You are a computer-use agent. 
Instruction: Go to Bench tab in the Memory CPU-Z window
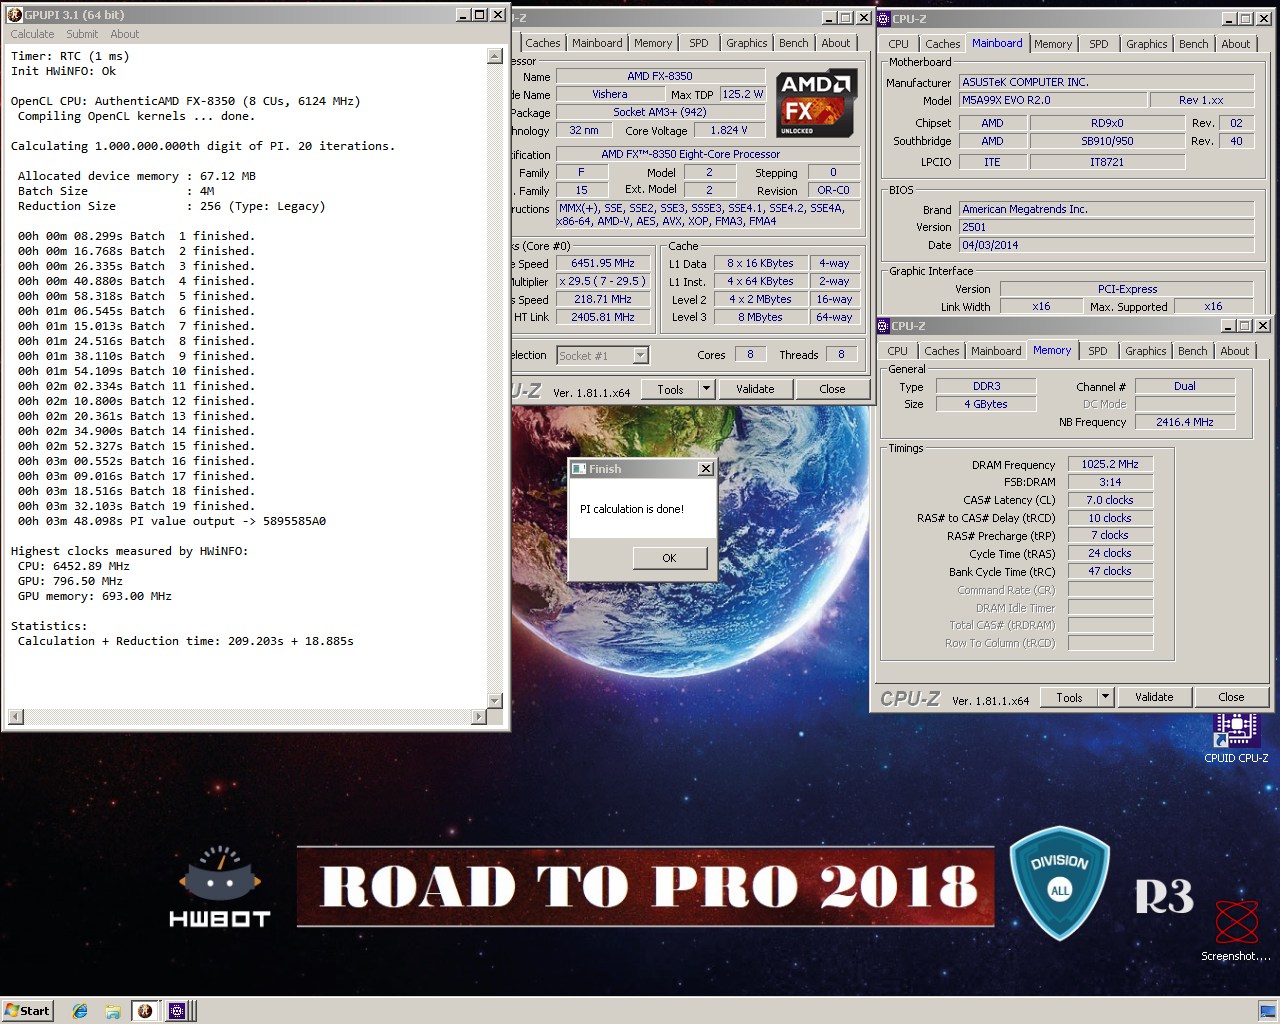pos(1192,351)
